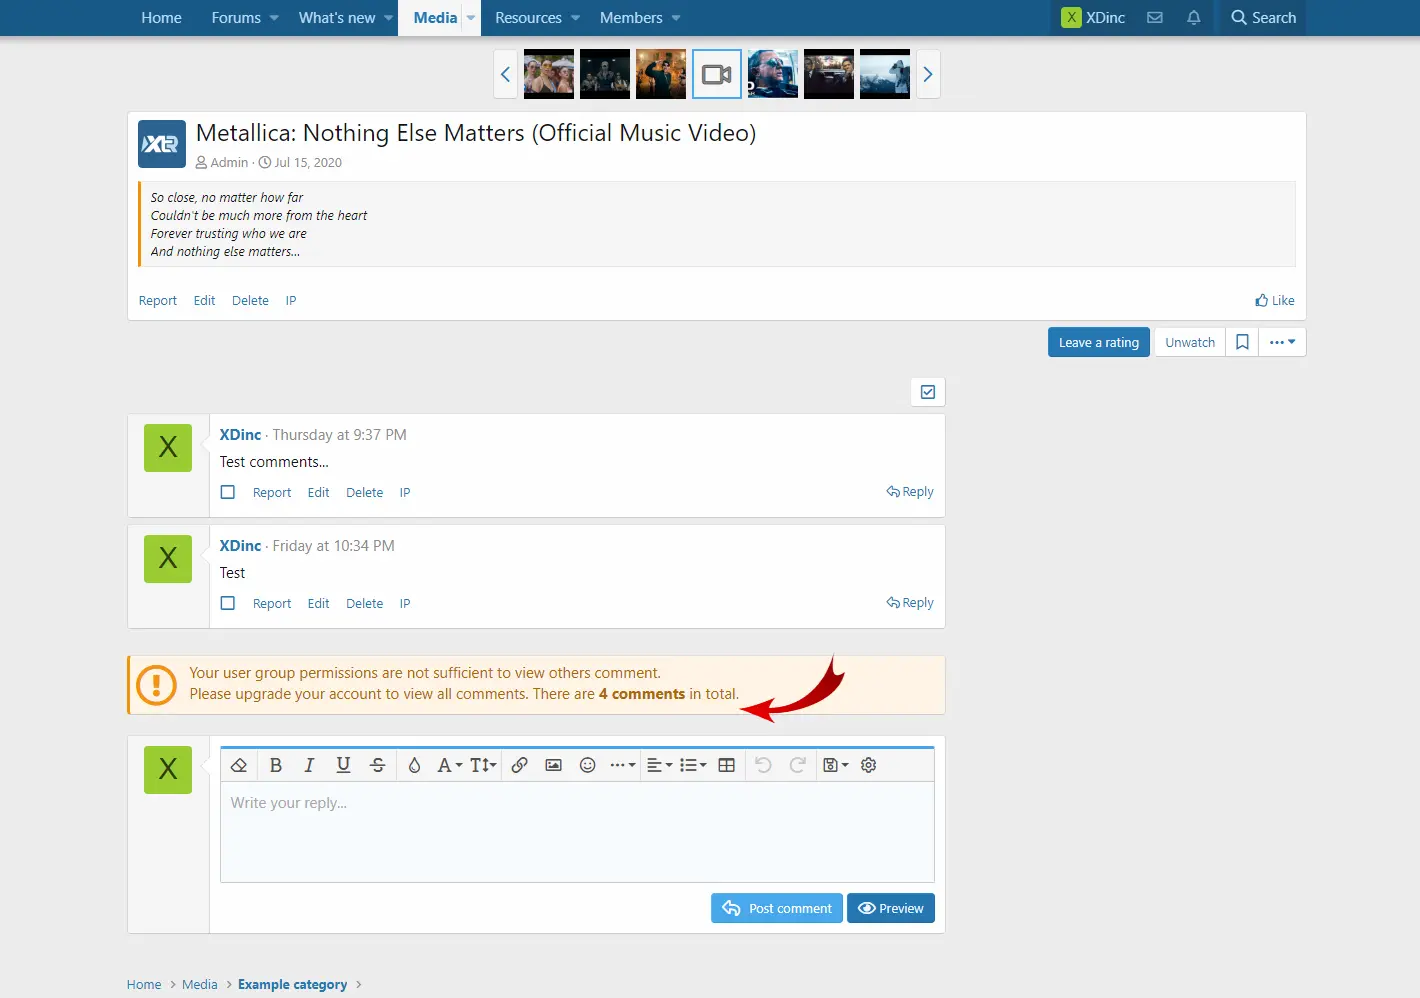
Task: Expand the Media tab dropdown arrow
Action: click(x=471, y=18)
